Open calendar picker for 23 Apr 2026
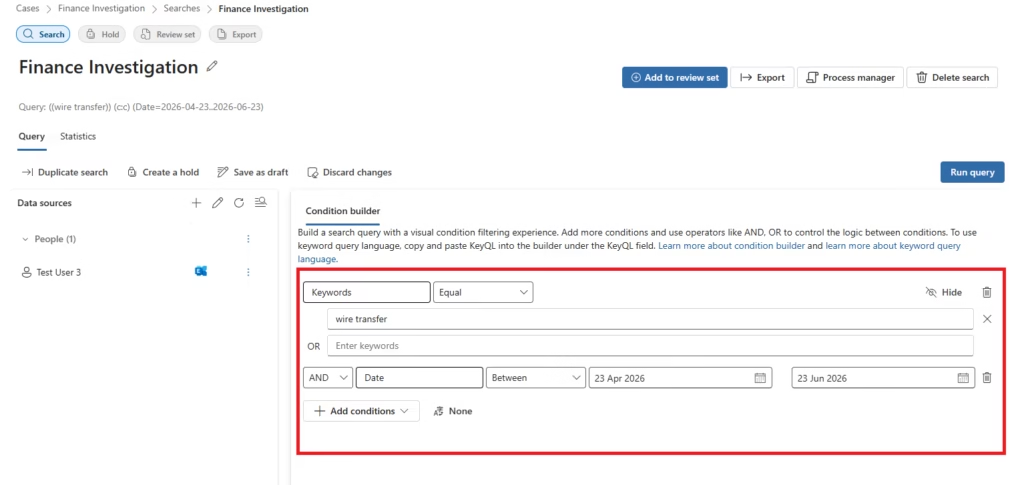1024x485 pixels. tap(760, 378)
